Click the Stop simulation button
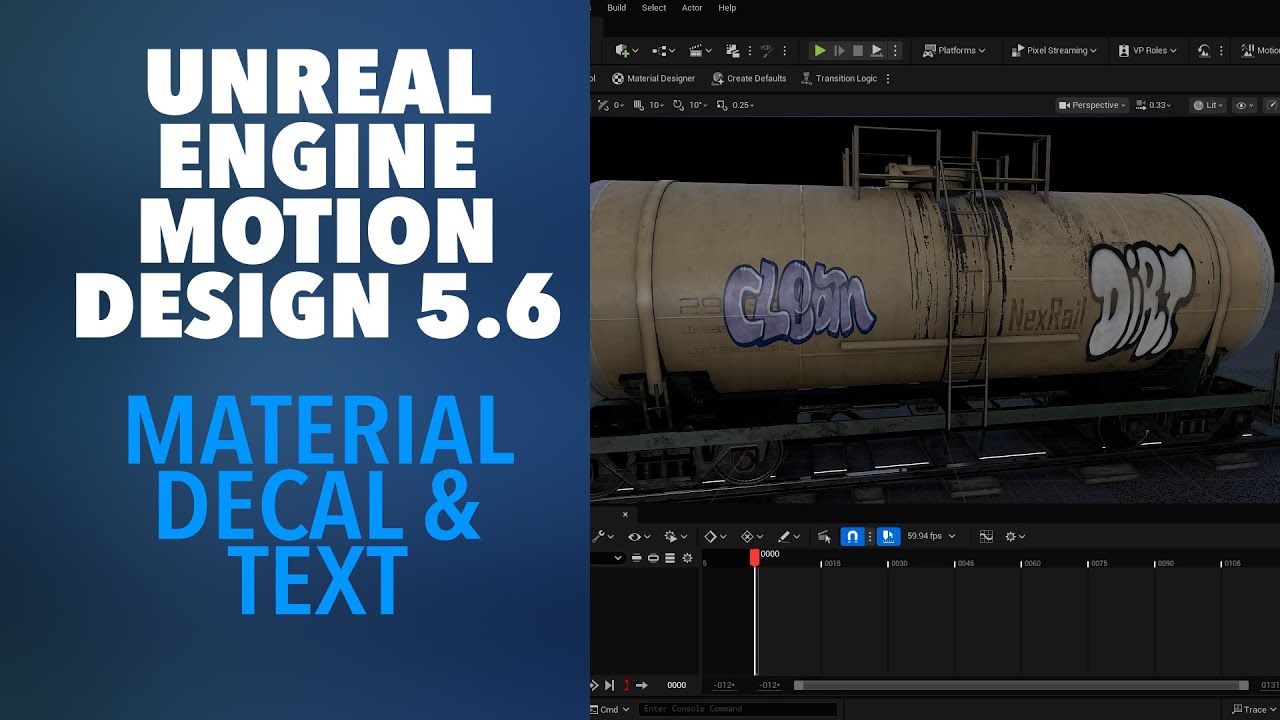This screenshot has height=720, width=1280. point(858,50)
